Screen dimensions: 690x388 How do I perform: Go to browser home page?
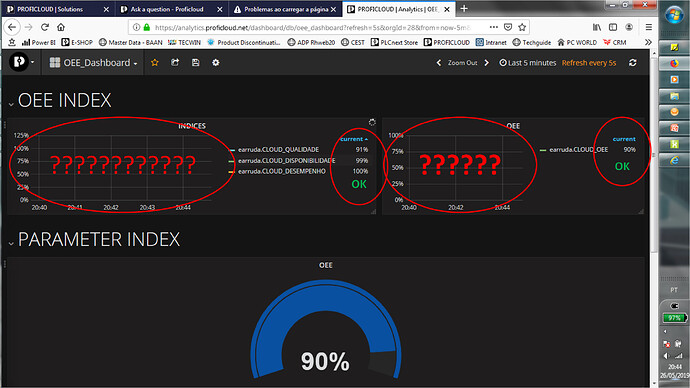tap(61, 27)
